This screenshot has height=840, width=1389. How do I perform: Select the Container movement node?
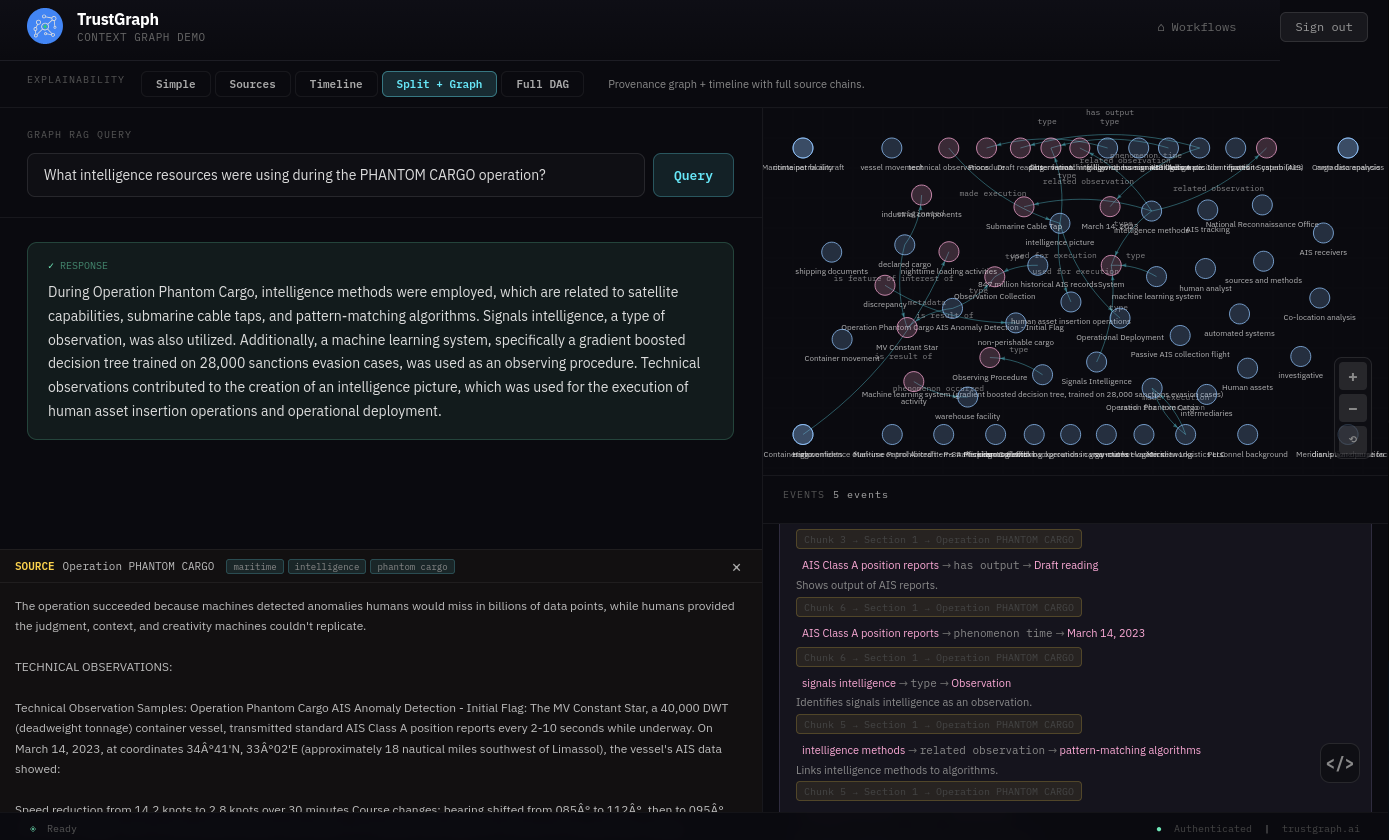click(x=842, y=339)
